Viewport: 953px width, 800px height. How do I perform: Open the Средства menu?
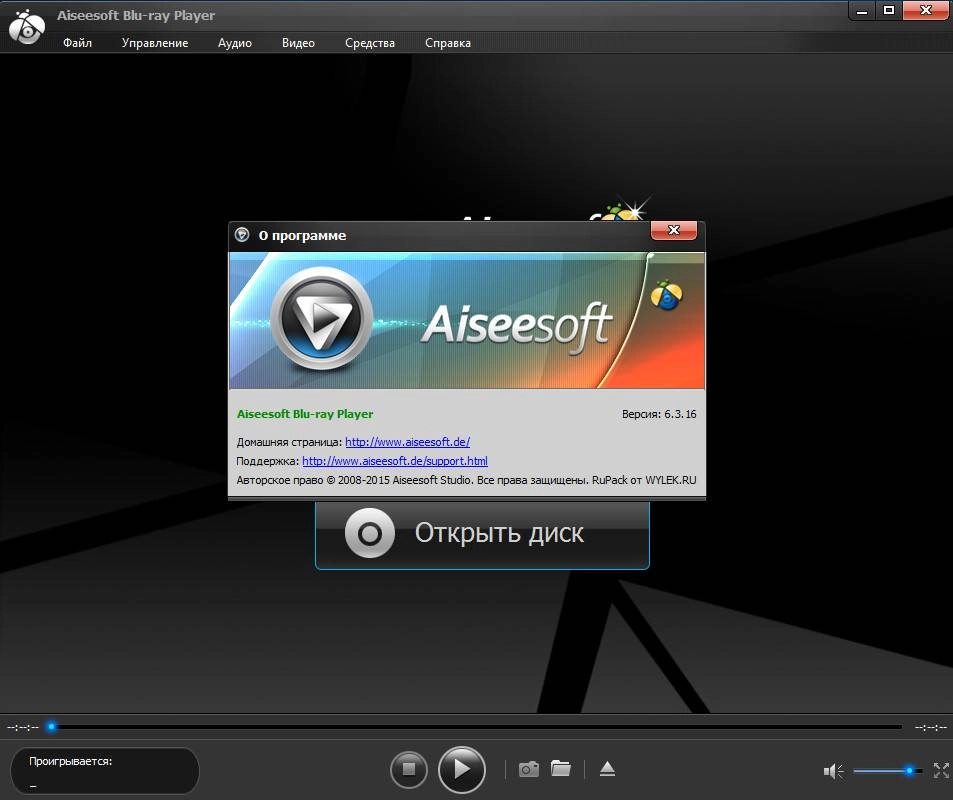[x=370, y=43]
